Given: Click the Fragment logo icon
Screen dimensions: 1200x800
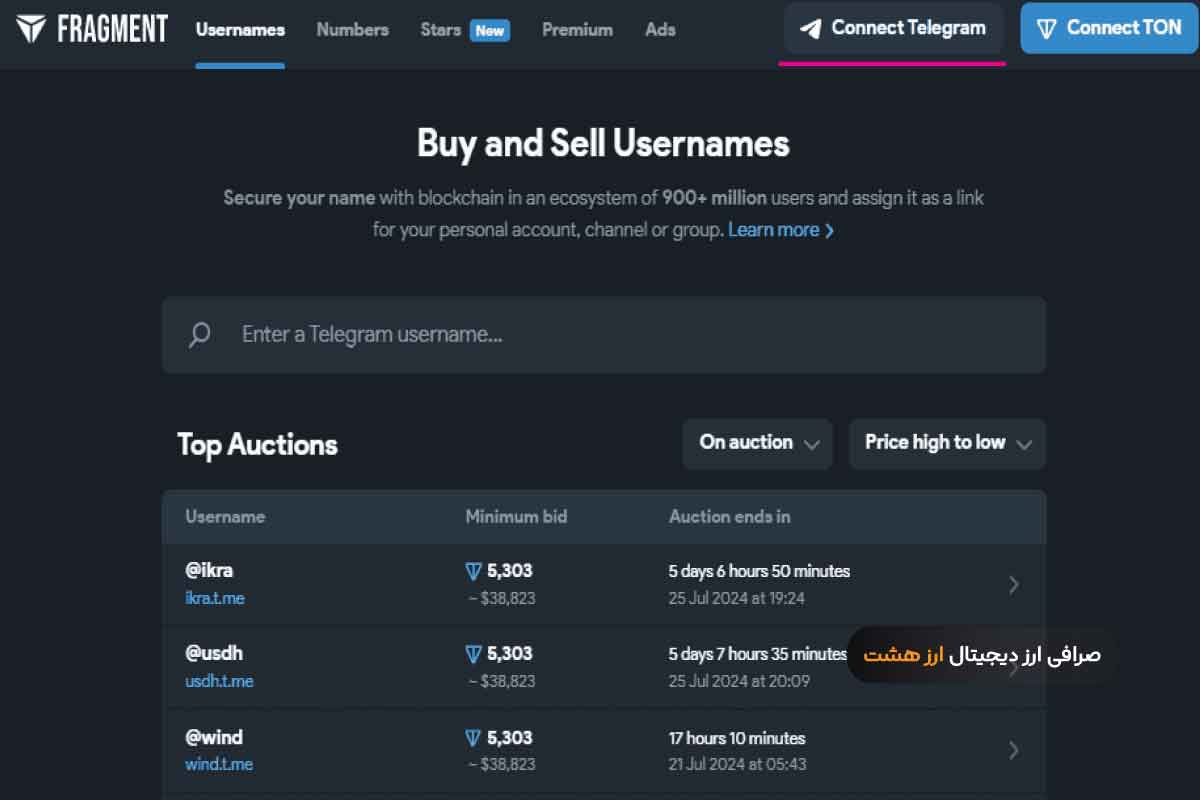Looking at the screenshot, I should (x=31, y=28).
